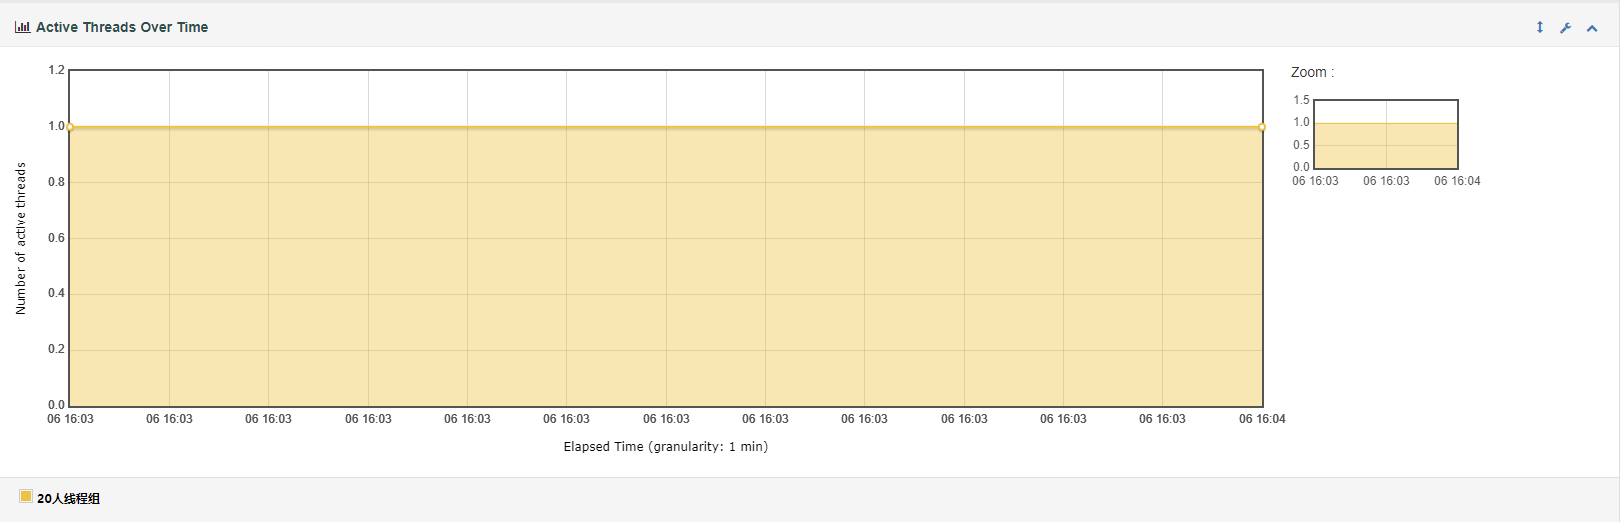Click the 0.5 value on the zoom chart axis
Image resolution: width=1621 pixels, height=522 pixels.
[1301, 145]
